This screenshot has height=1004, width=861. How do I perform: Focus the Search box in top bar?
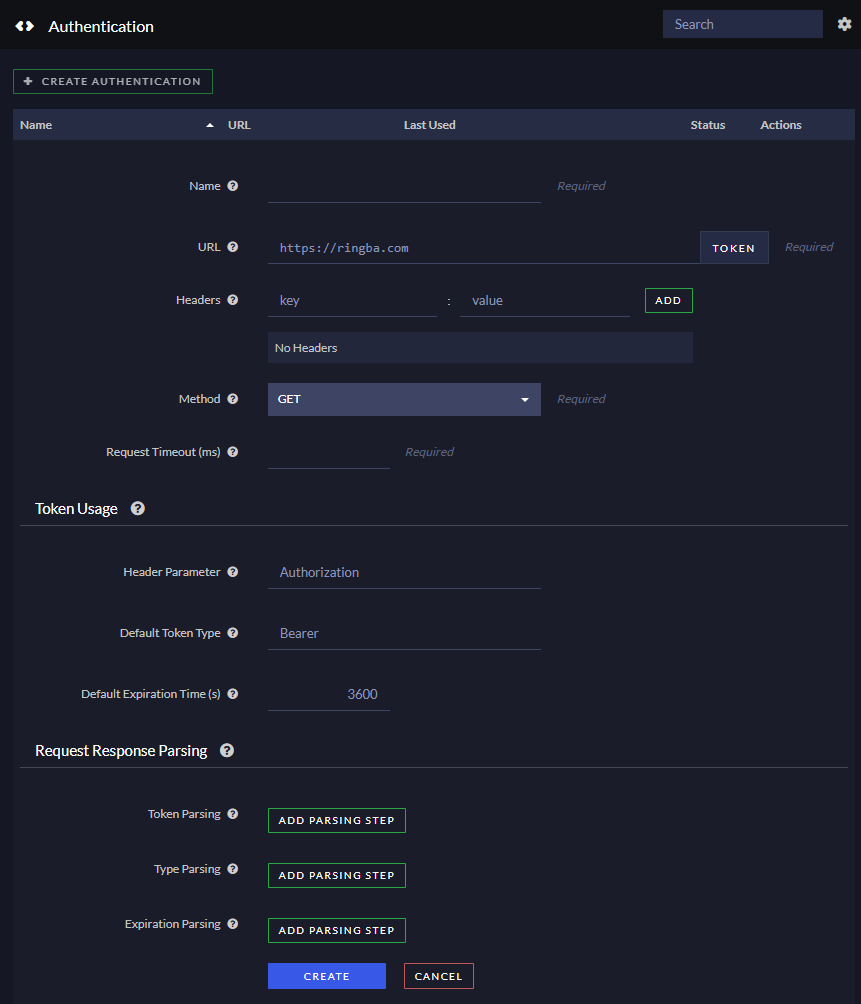point(743,24)
